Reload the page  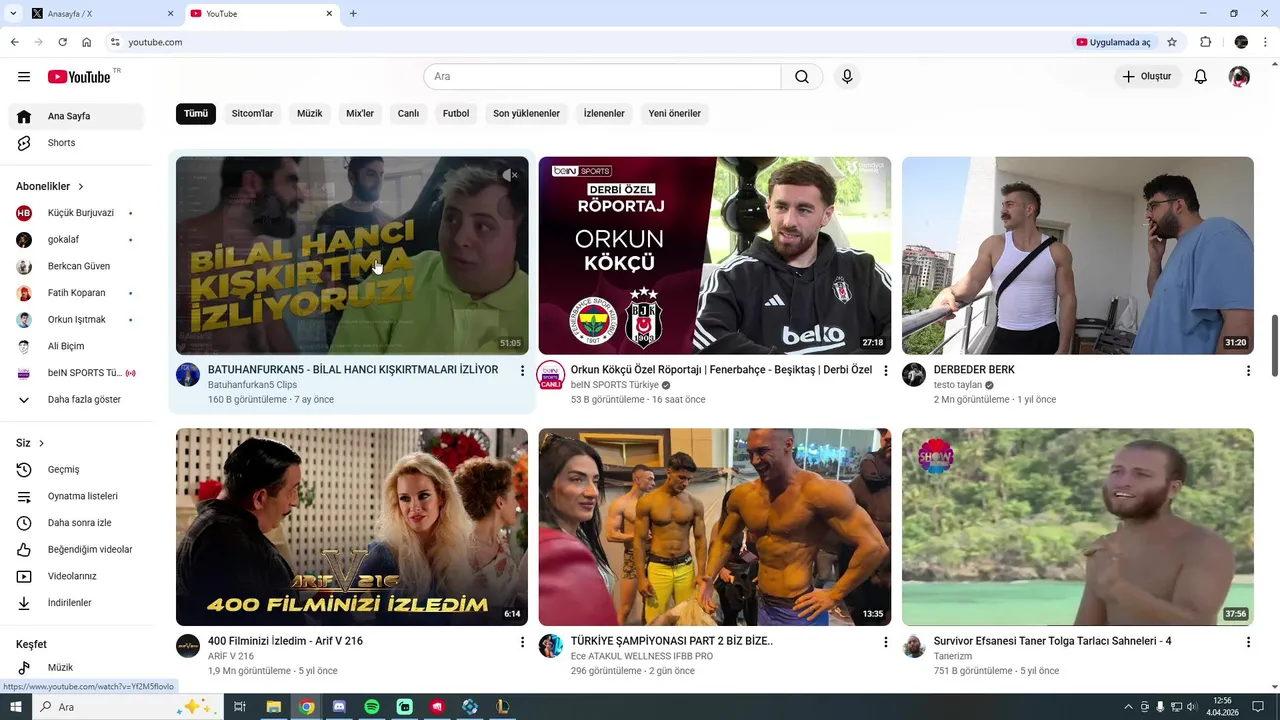(62, 42)
